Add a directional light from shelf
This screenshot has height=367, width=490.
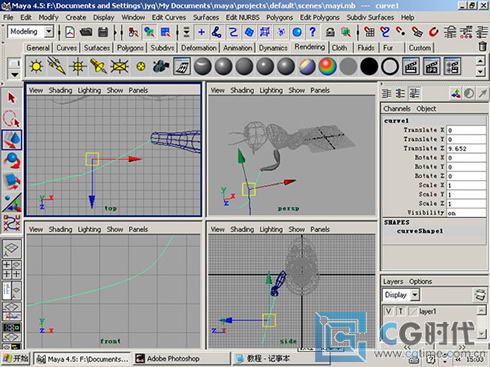[x=57, y=66]
